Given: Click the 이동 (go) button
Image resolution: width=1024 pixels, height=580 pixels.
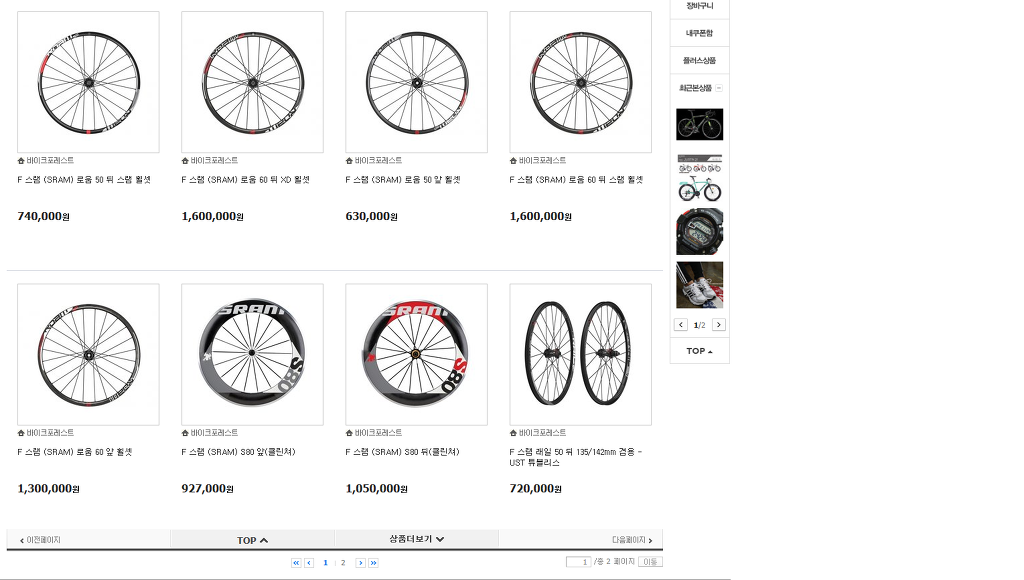Looking at the screenshot, I should [650, 562].
